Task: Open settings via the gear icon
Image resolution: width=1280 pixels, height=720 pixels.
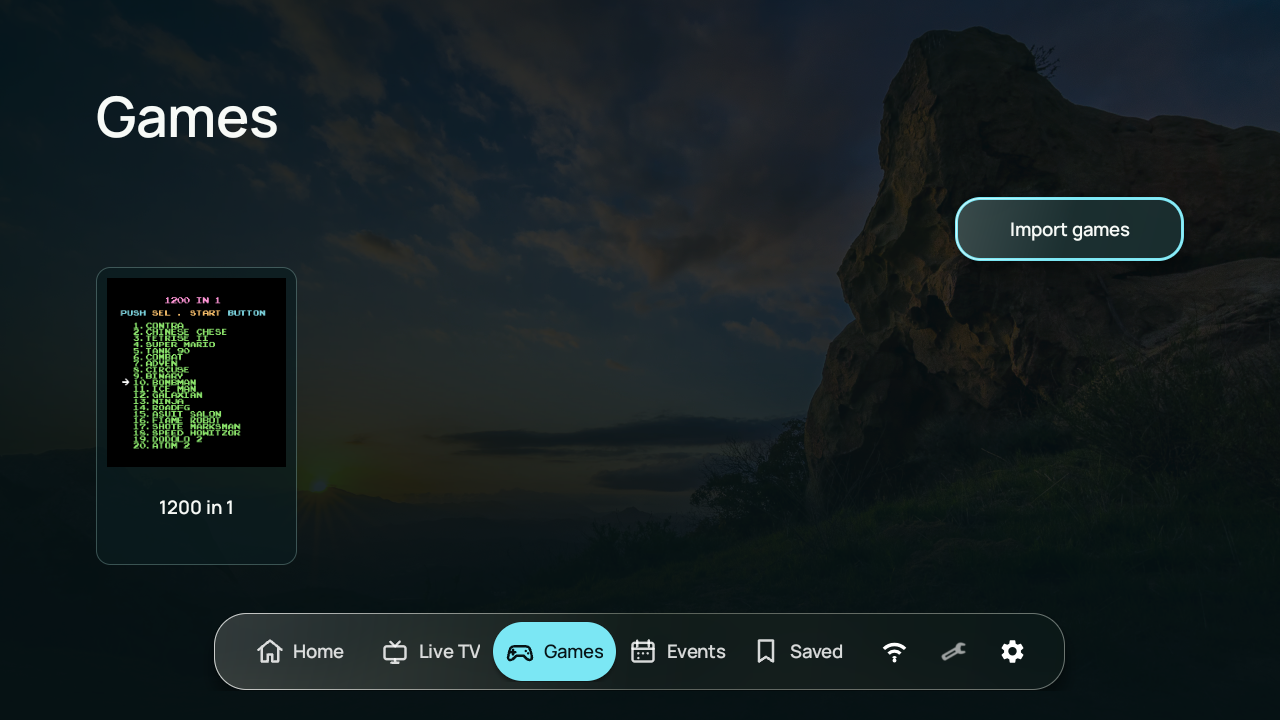Action: click(1012, 652)
